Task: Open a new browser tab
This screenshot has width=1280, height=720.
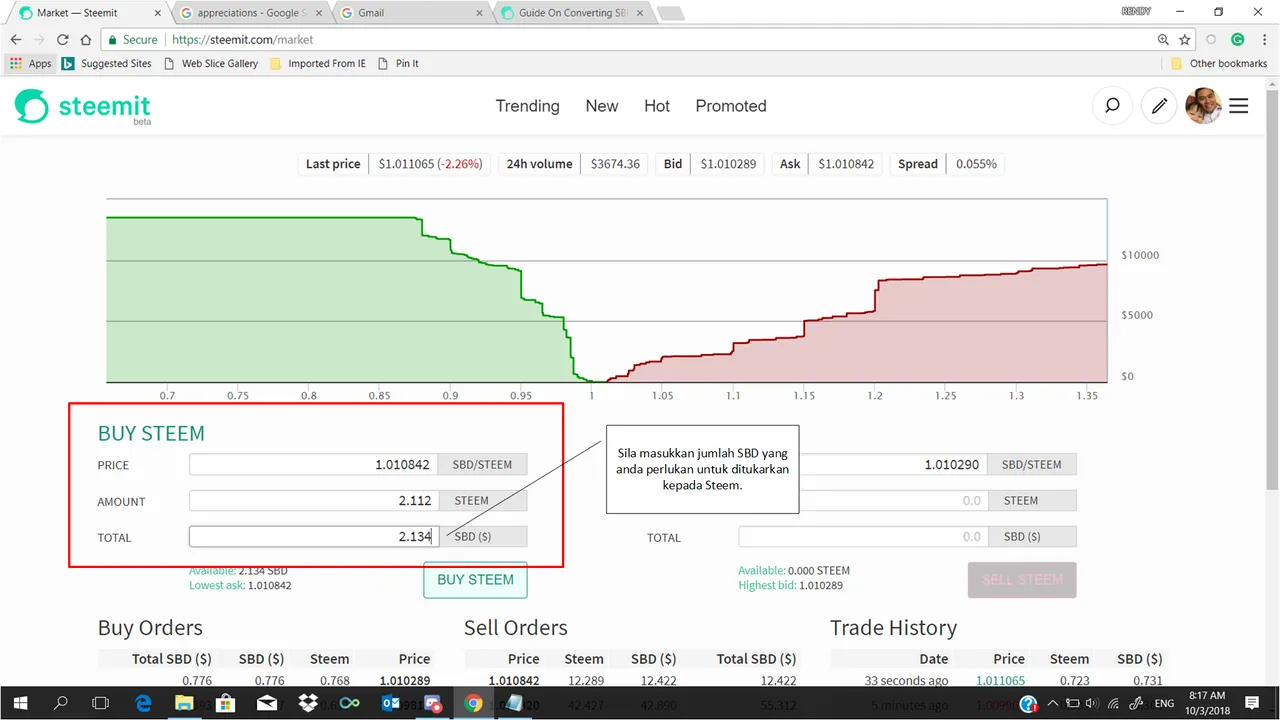Action: 669,14
